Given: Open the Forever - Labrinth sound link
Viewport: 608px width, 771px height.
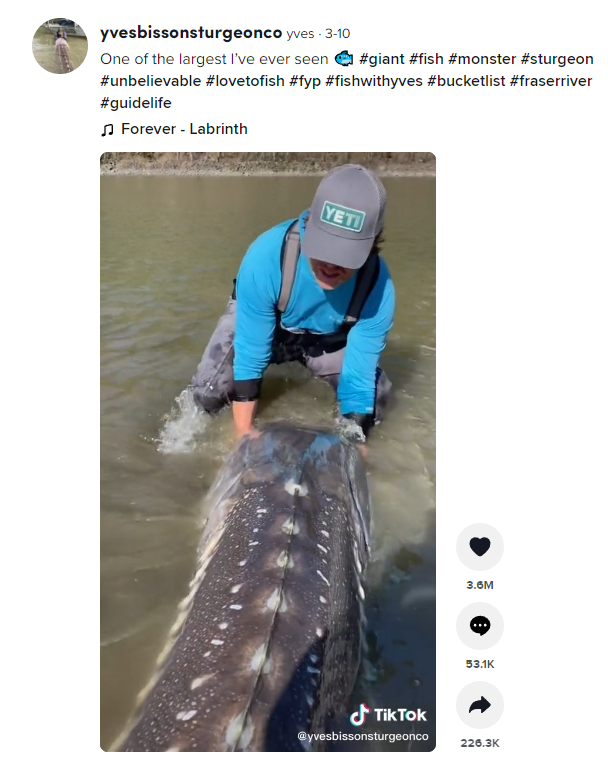Looking at the screenshot, I should pyautogui.click(x=184, y=129).
